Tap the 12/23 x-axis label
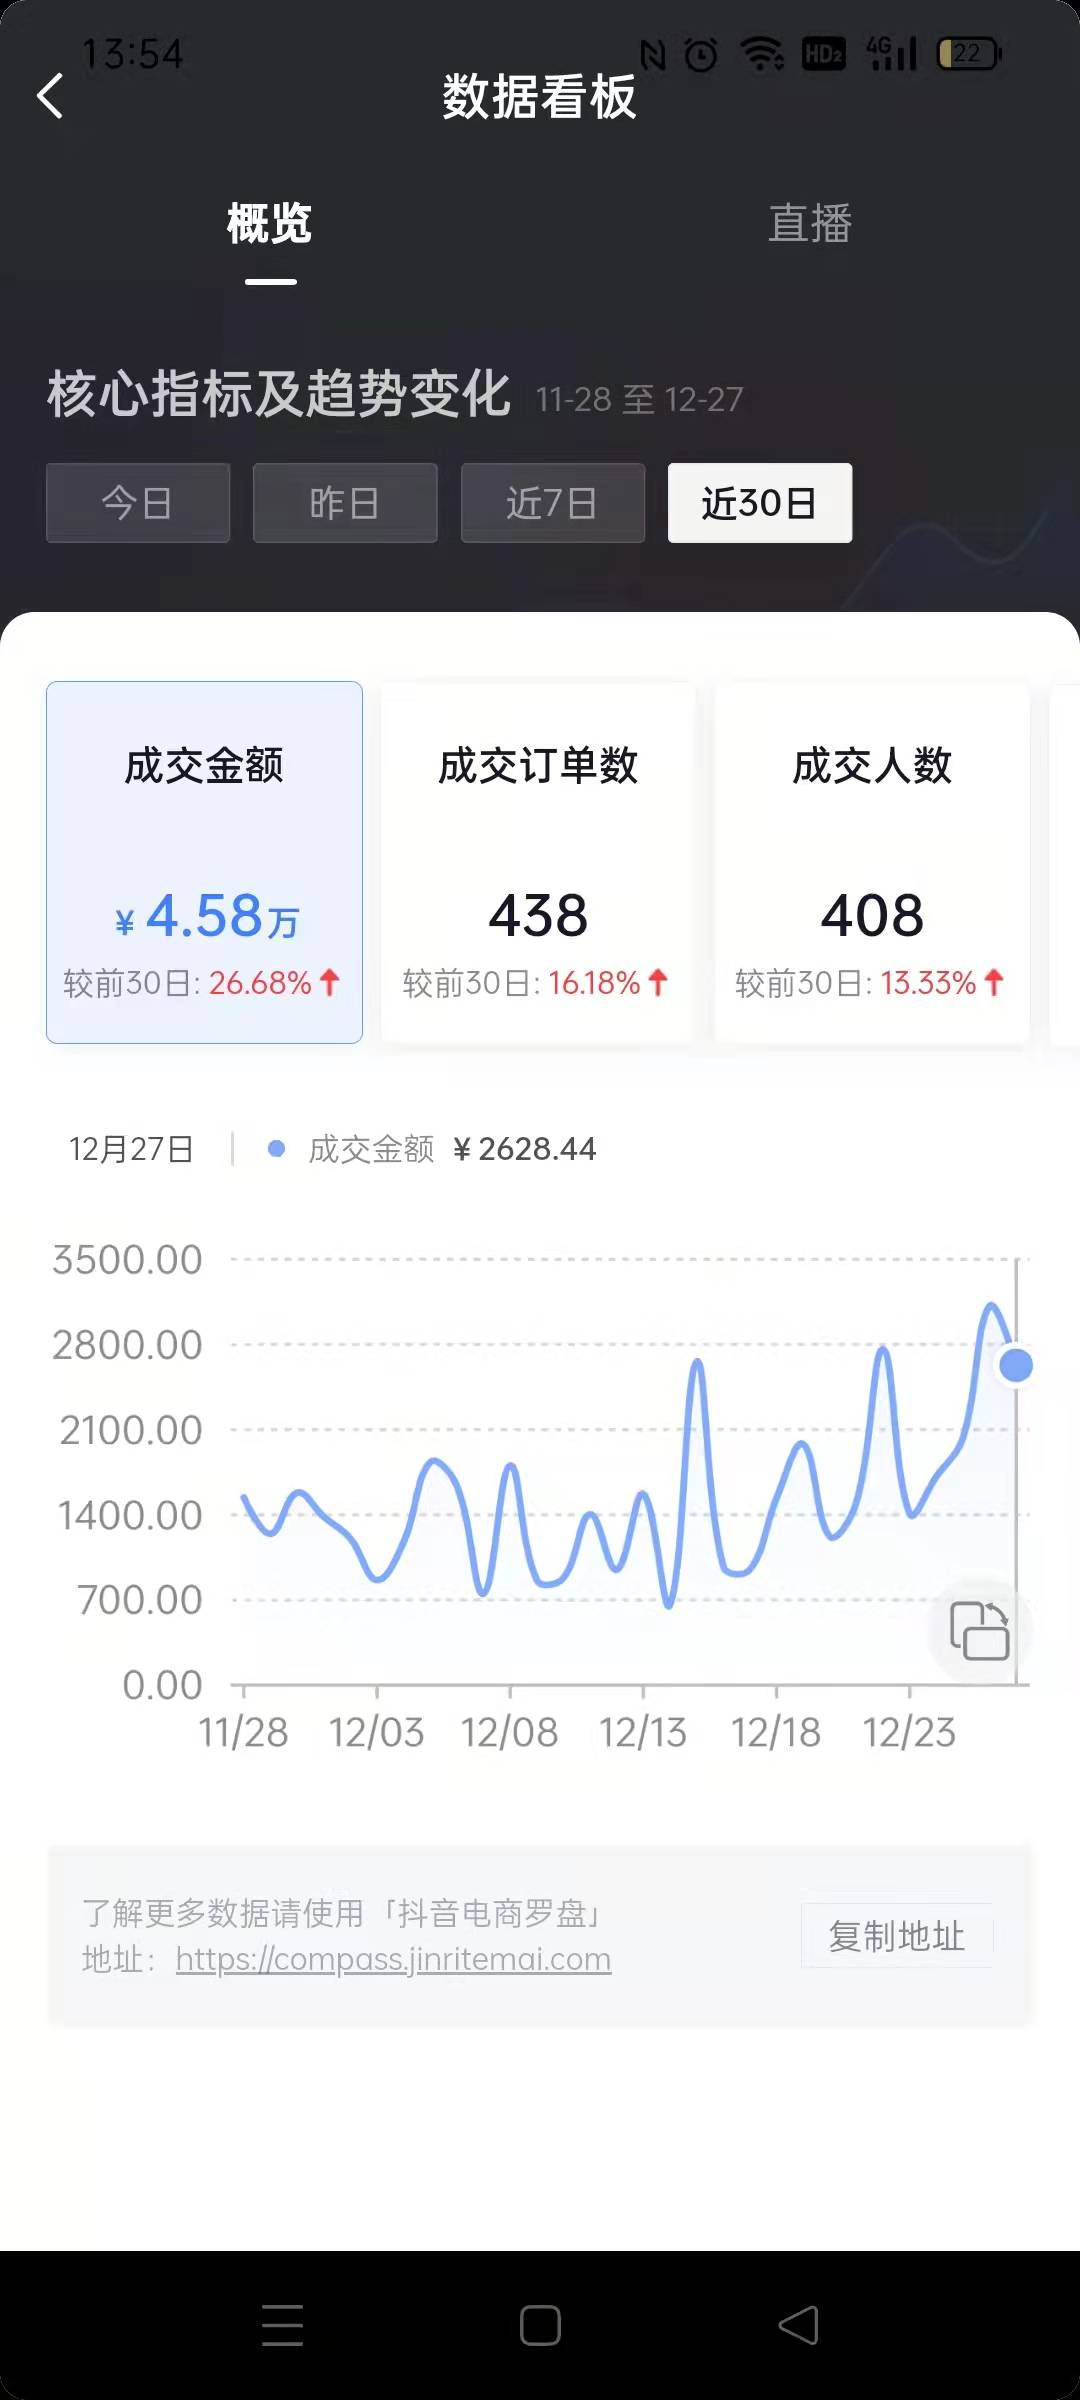This screenshot has height=2400, width=1080. click(909, 1732)
